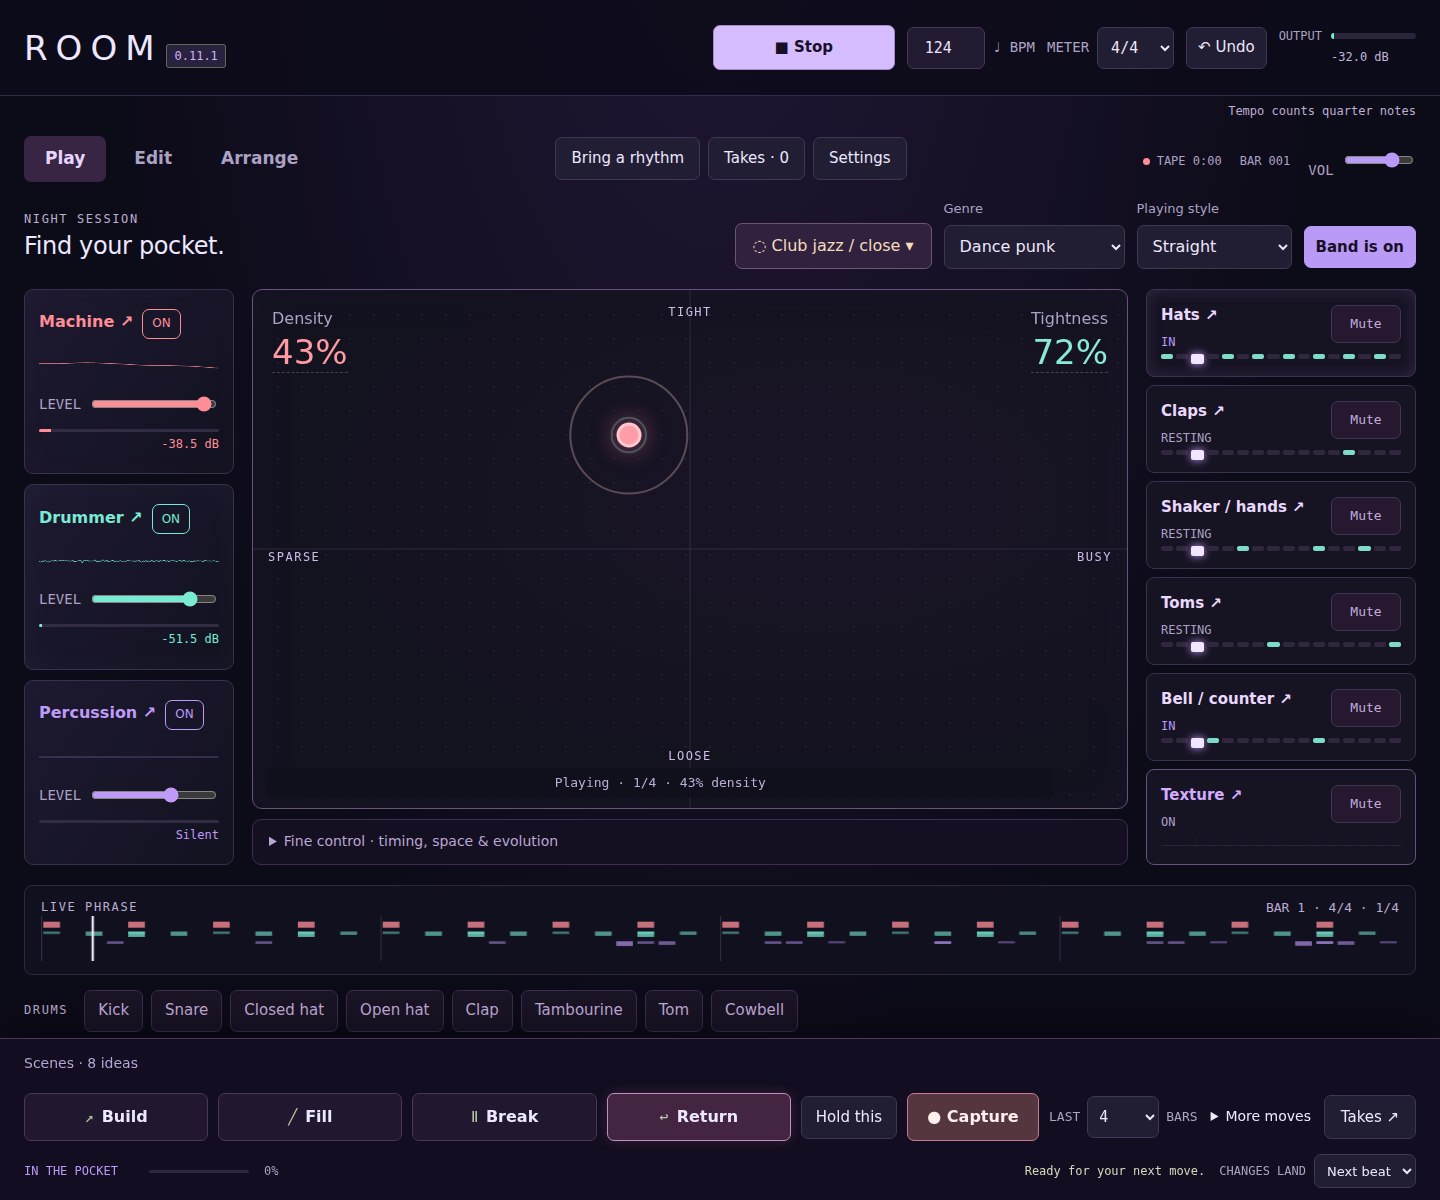Expand Fine control timing, space & evolution
This screenshot has width=1440, height=1200.
click(689, 842)
